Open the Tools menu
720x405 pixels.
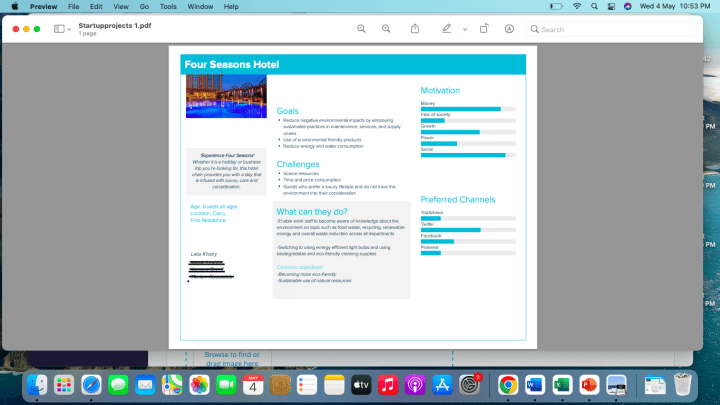168,6
